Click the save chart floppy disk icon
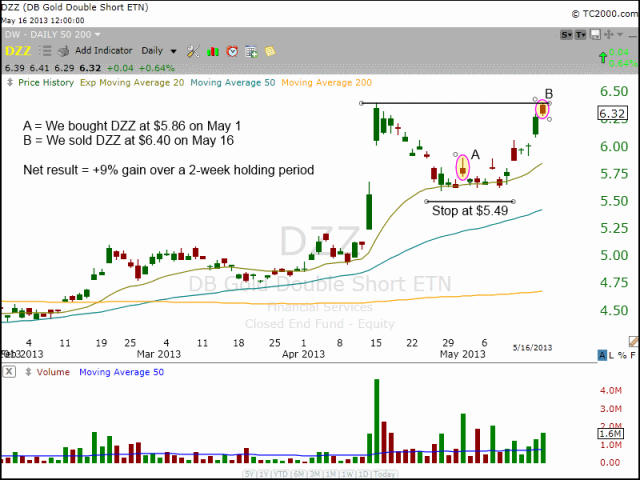The height and width of the screenshot is (480, 640). tap(596, 35)
